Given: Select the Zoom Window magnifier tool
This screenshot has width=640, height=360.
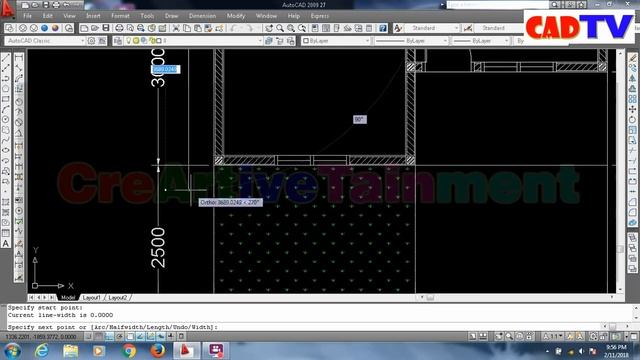Looking at the screenshot, I should [291, 28].
